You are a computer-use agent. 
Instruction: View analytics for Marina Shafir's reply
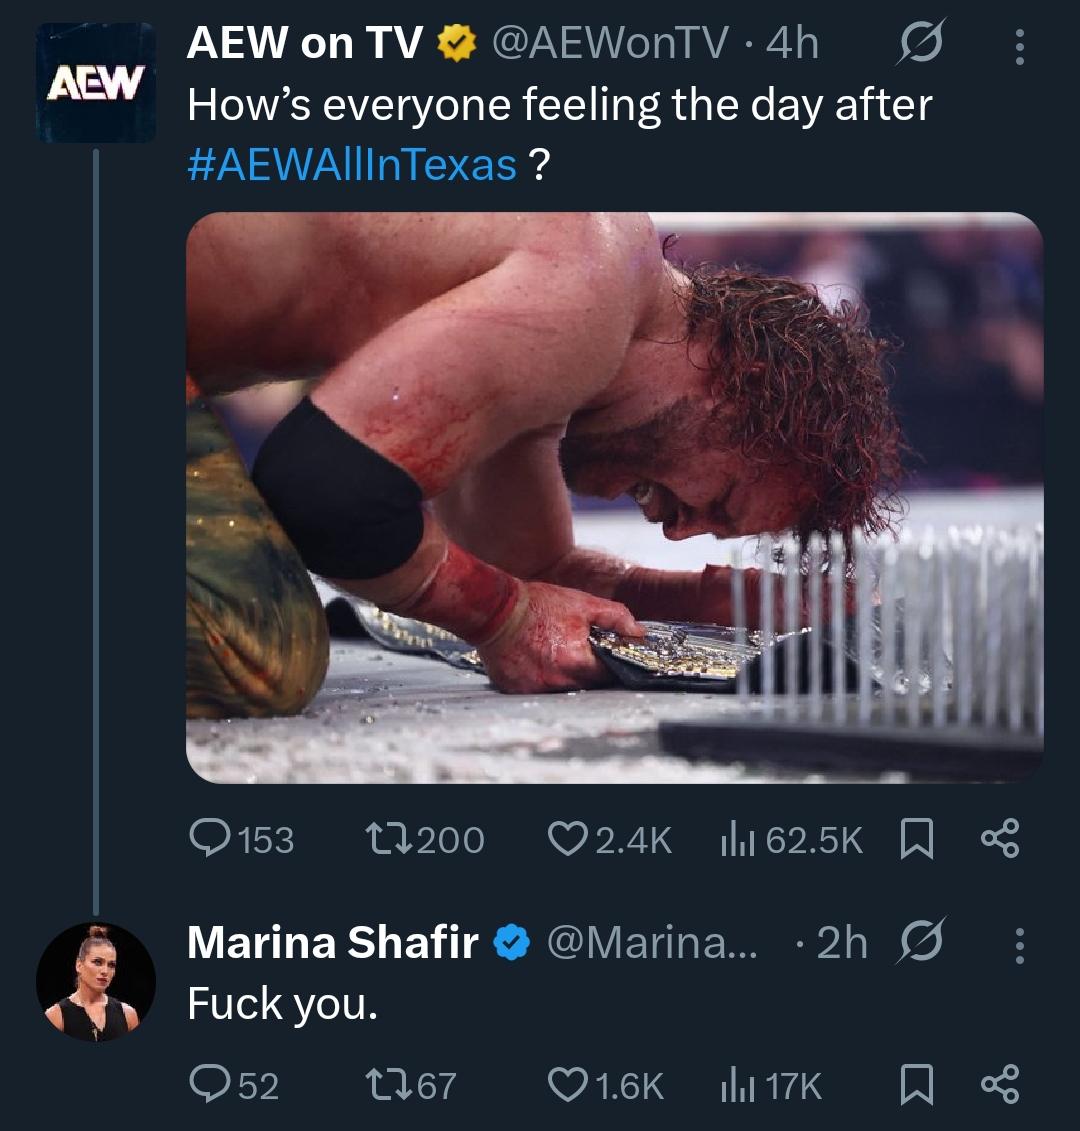click(733, 1084)
